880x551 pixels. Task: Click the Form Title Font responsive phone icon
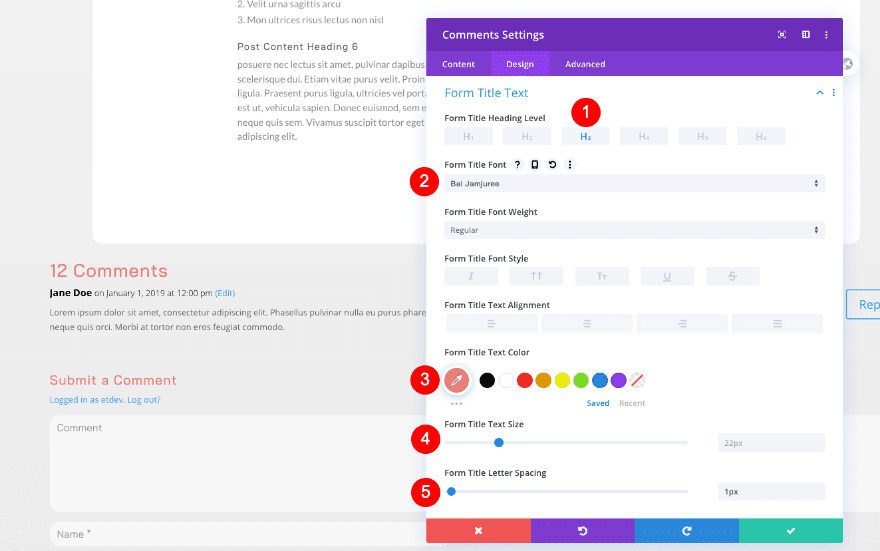point(535,164)
